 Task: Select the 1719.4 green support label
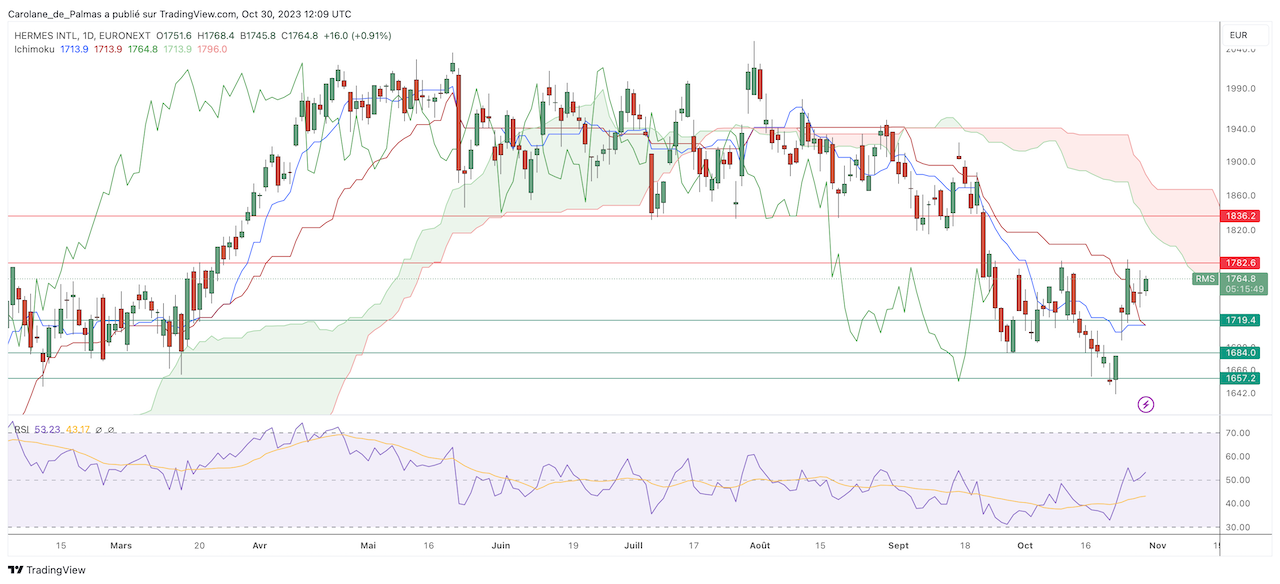1238,320
